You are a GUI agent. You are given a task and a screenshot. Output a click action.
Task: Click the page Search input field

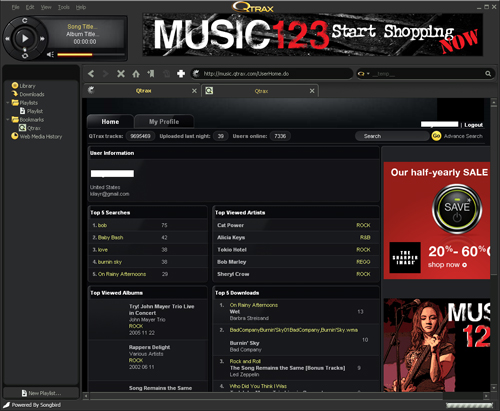point(392,136)
